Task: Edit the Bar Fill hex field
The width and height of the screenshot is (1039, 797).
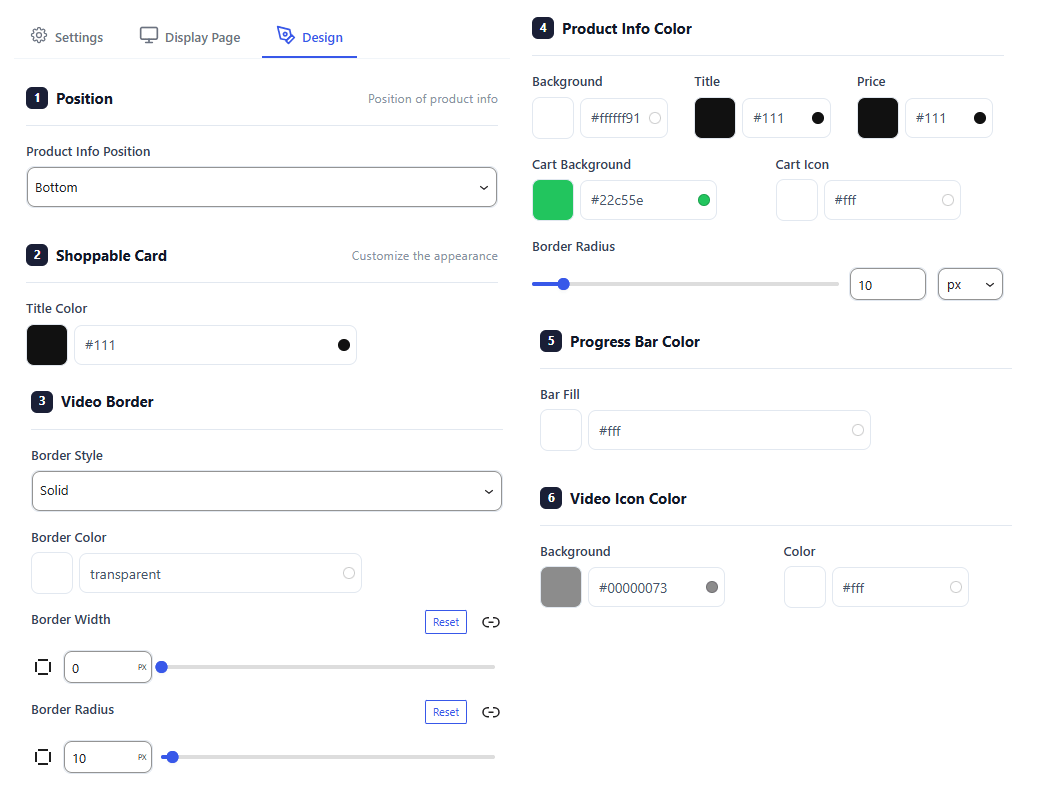Action: coord(730,431)
